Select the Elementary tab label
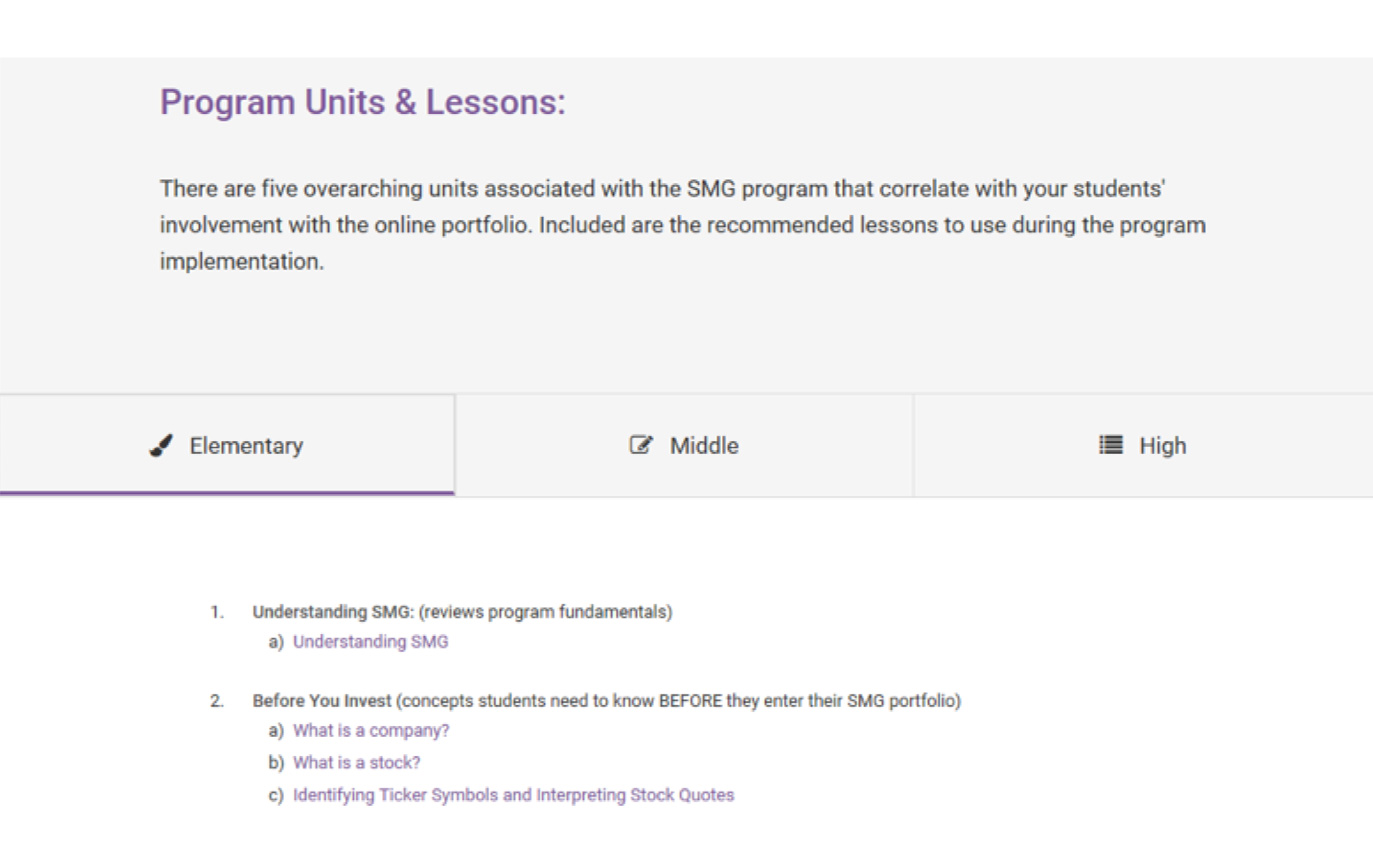Viewport: 1373px width, 860px height. [246, 446]
